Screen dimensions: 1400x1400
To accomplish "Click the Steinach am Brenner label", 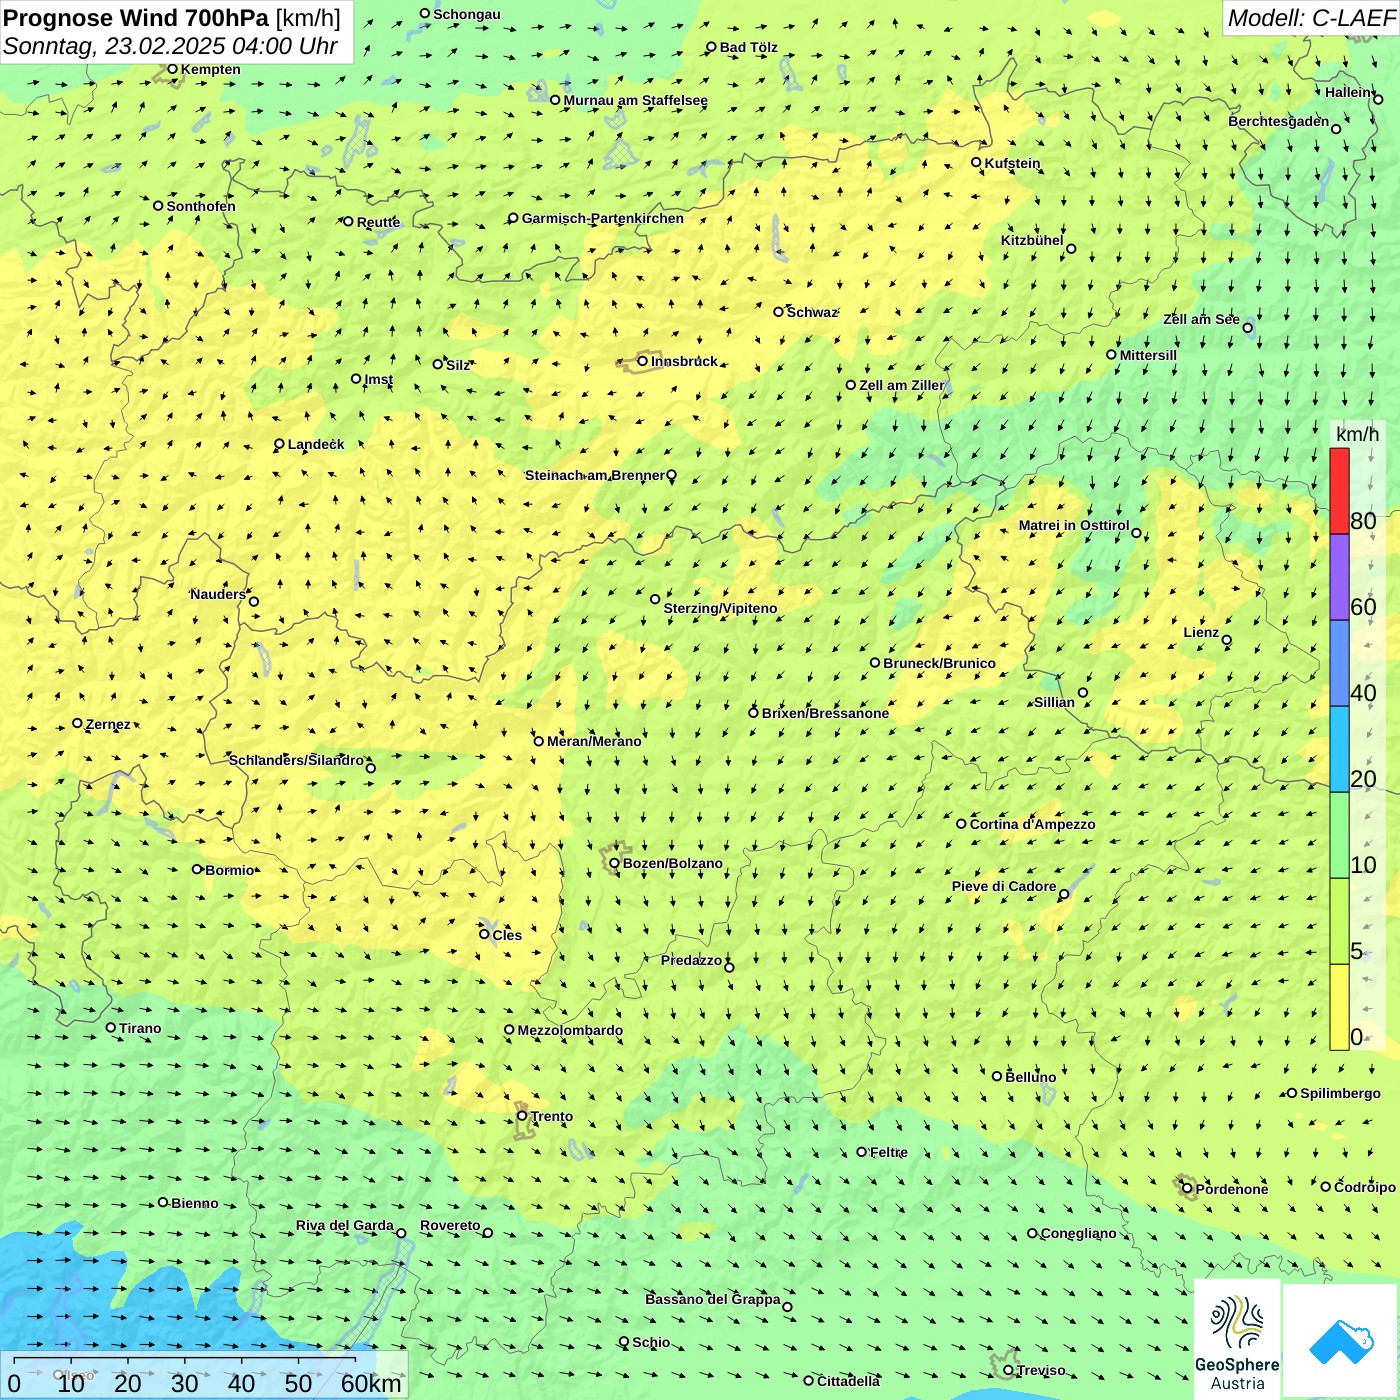I will pos(594,475).
